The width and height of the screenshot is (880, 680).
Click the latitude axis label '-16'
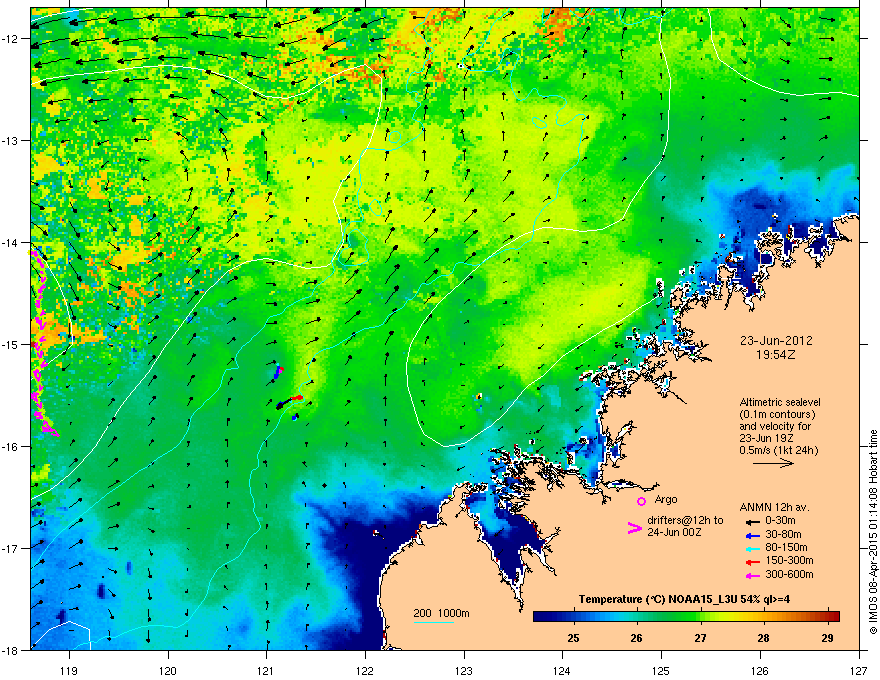[11, 446]
